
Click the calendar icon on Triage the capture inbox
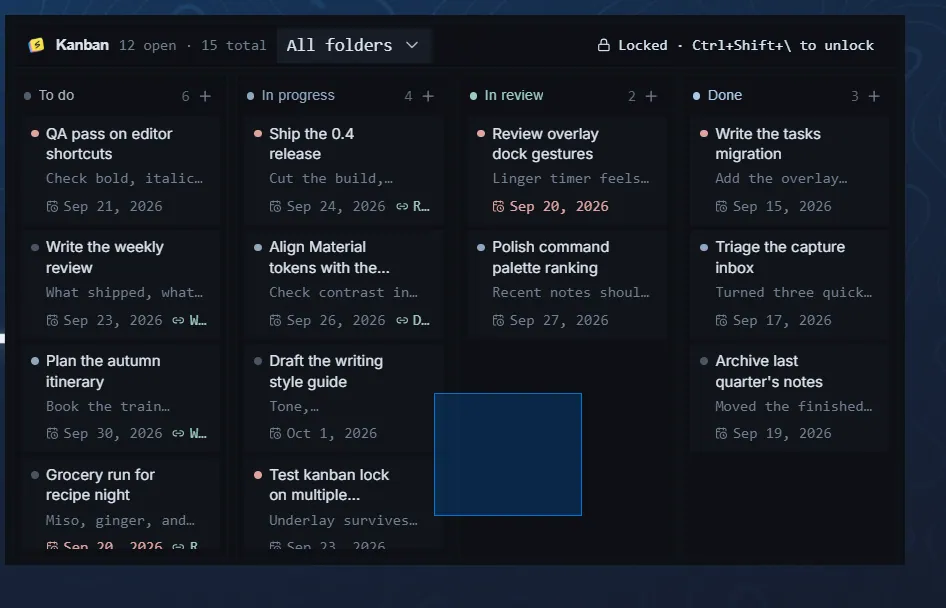722,320
